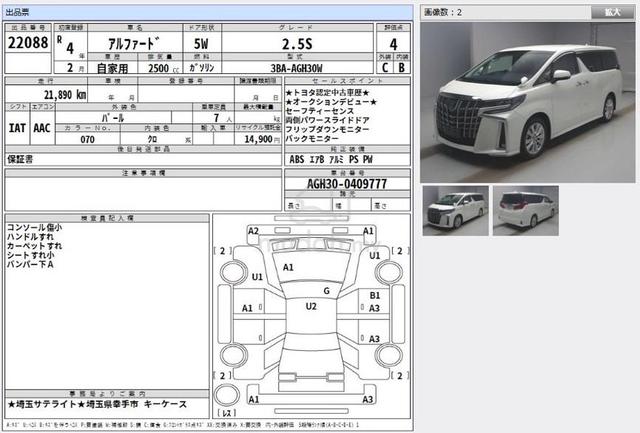Click the inspector note コンソール傷小

point(34,227)
